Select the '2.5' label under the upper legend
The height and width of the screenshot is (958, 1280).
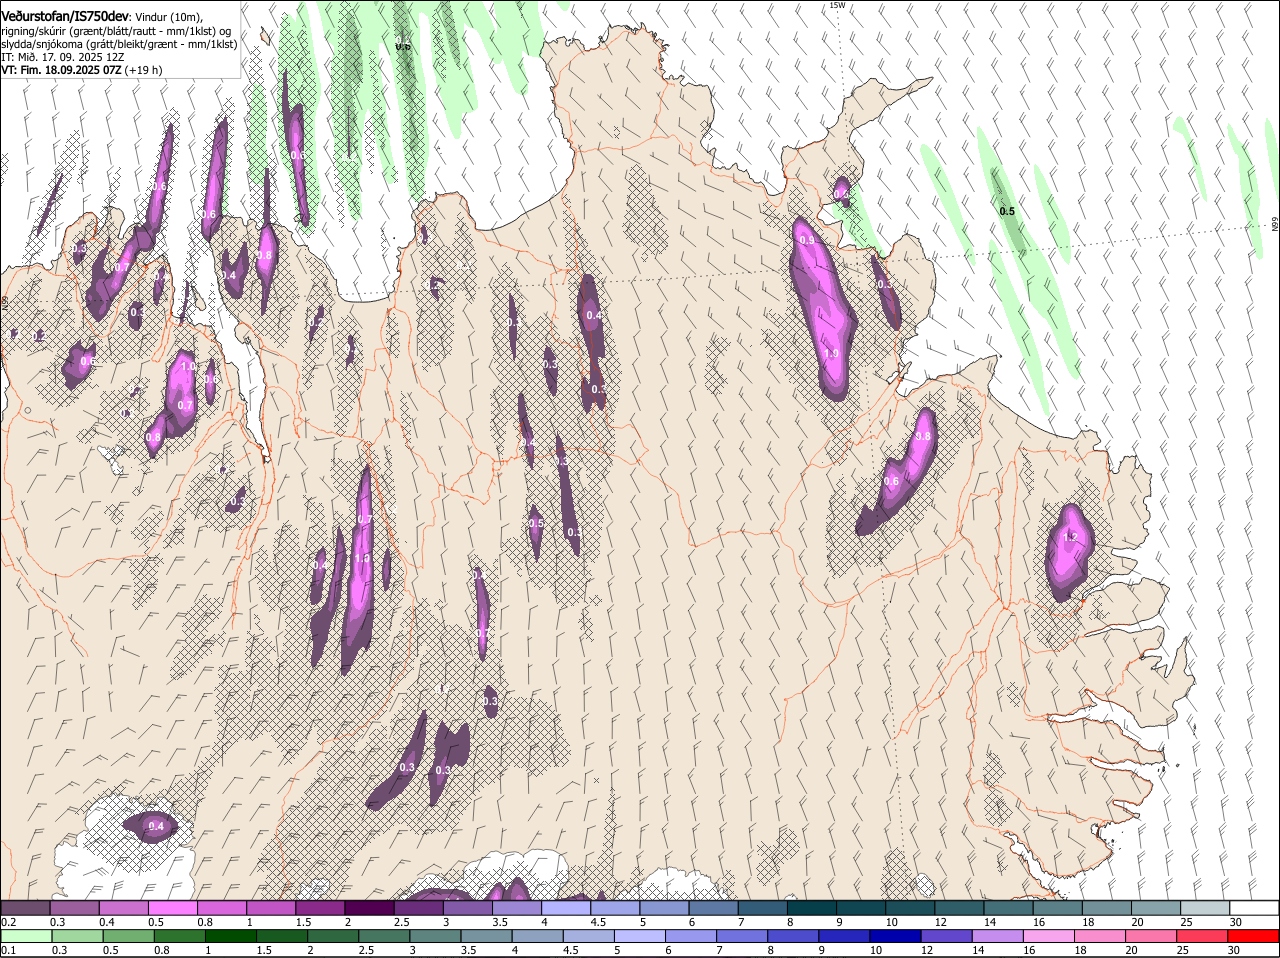(401, 922)
